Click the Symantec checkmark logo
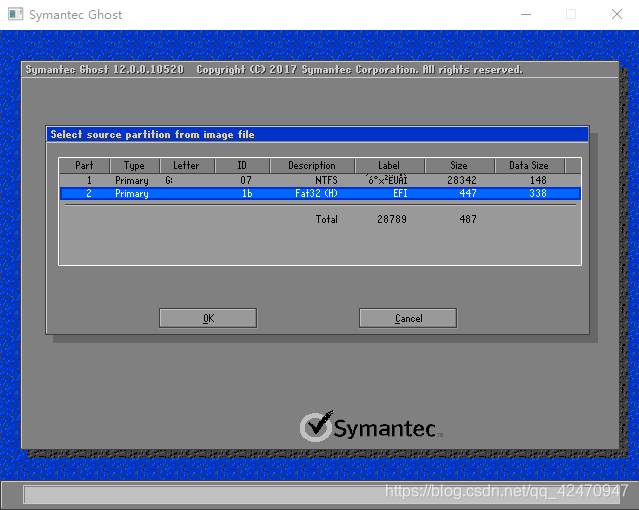The width and height of the screenshot is (639, 510). click(317, 426)
